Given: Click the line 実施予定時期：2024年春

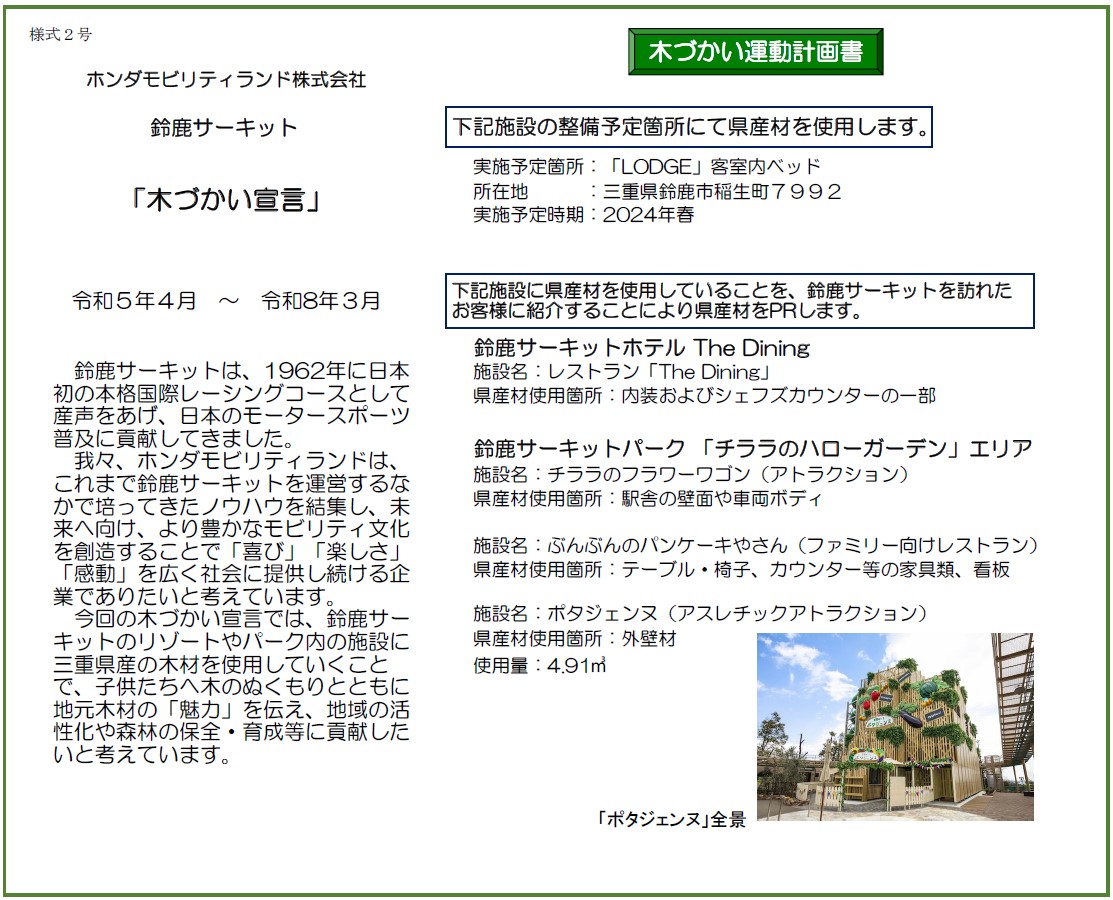Looking at the screenshot, I should click(583, 215).
